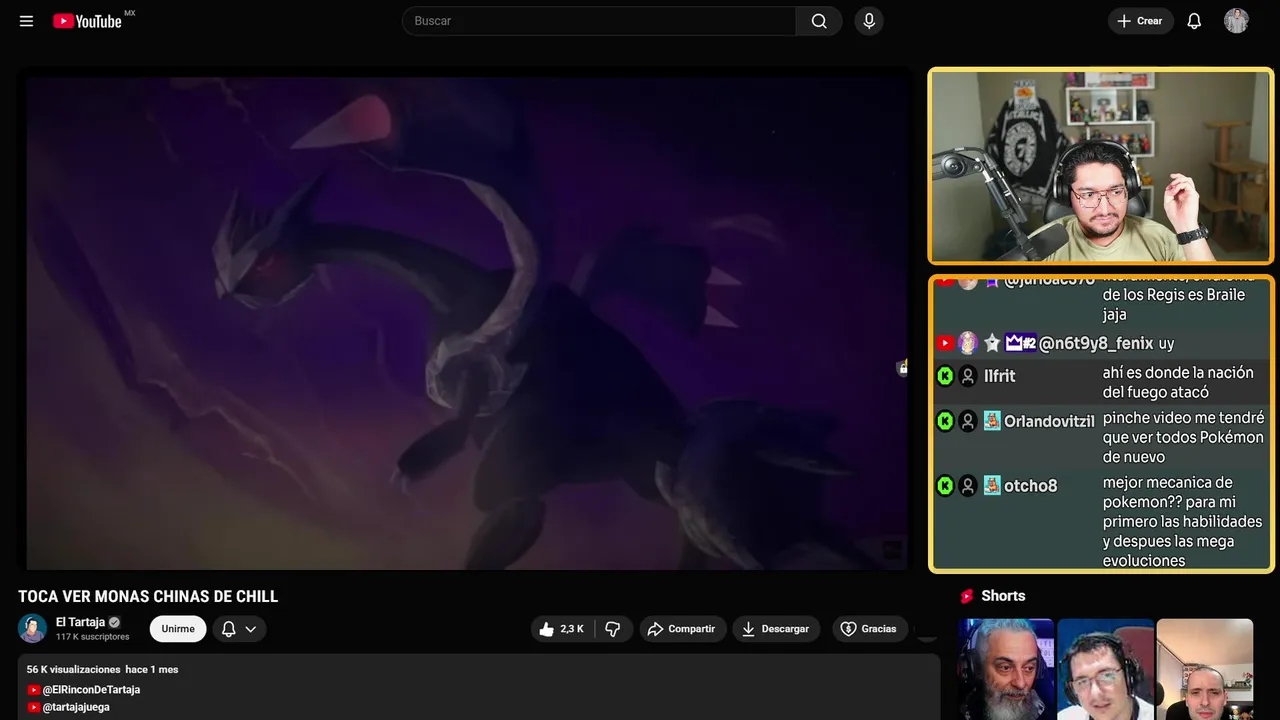
Task: Like the video with thumbs up
Action: click(562, 629)
